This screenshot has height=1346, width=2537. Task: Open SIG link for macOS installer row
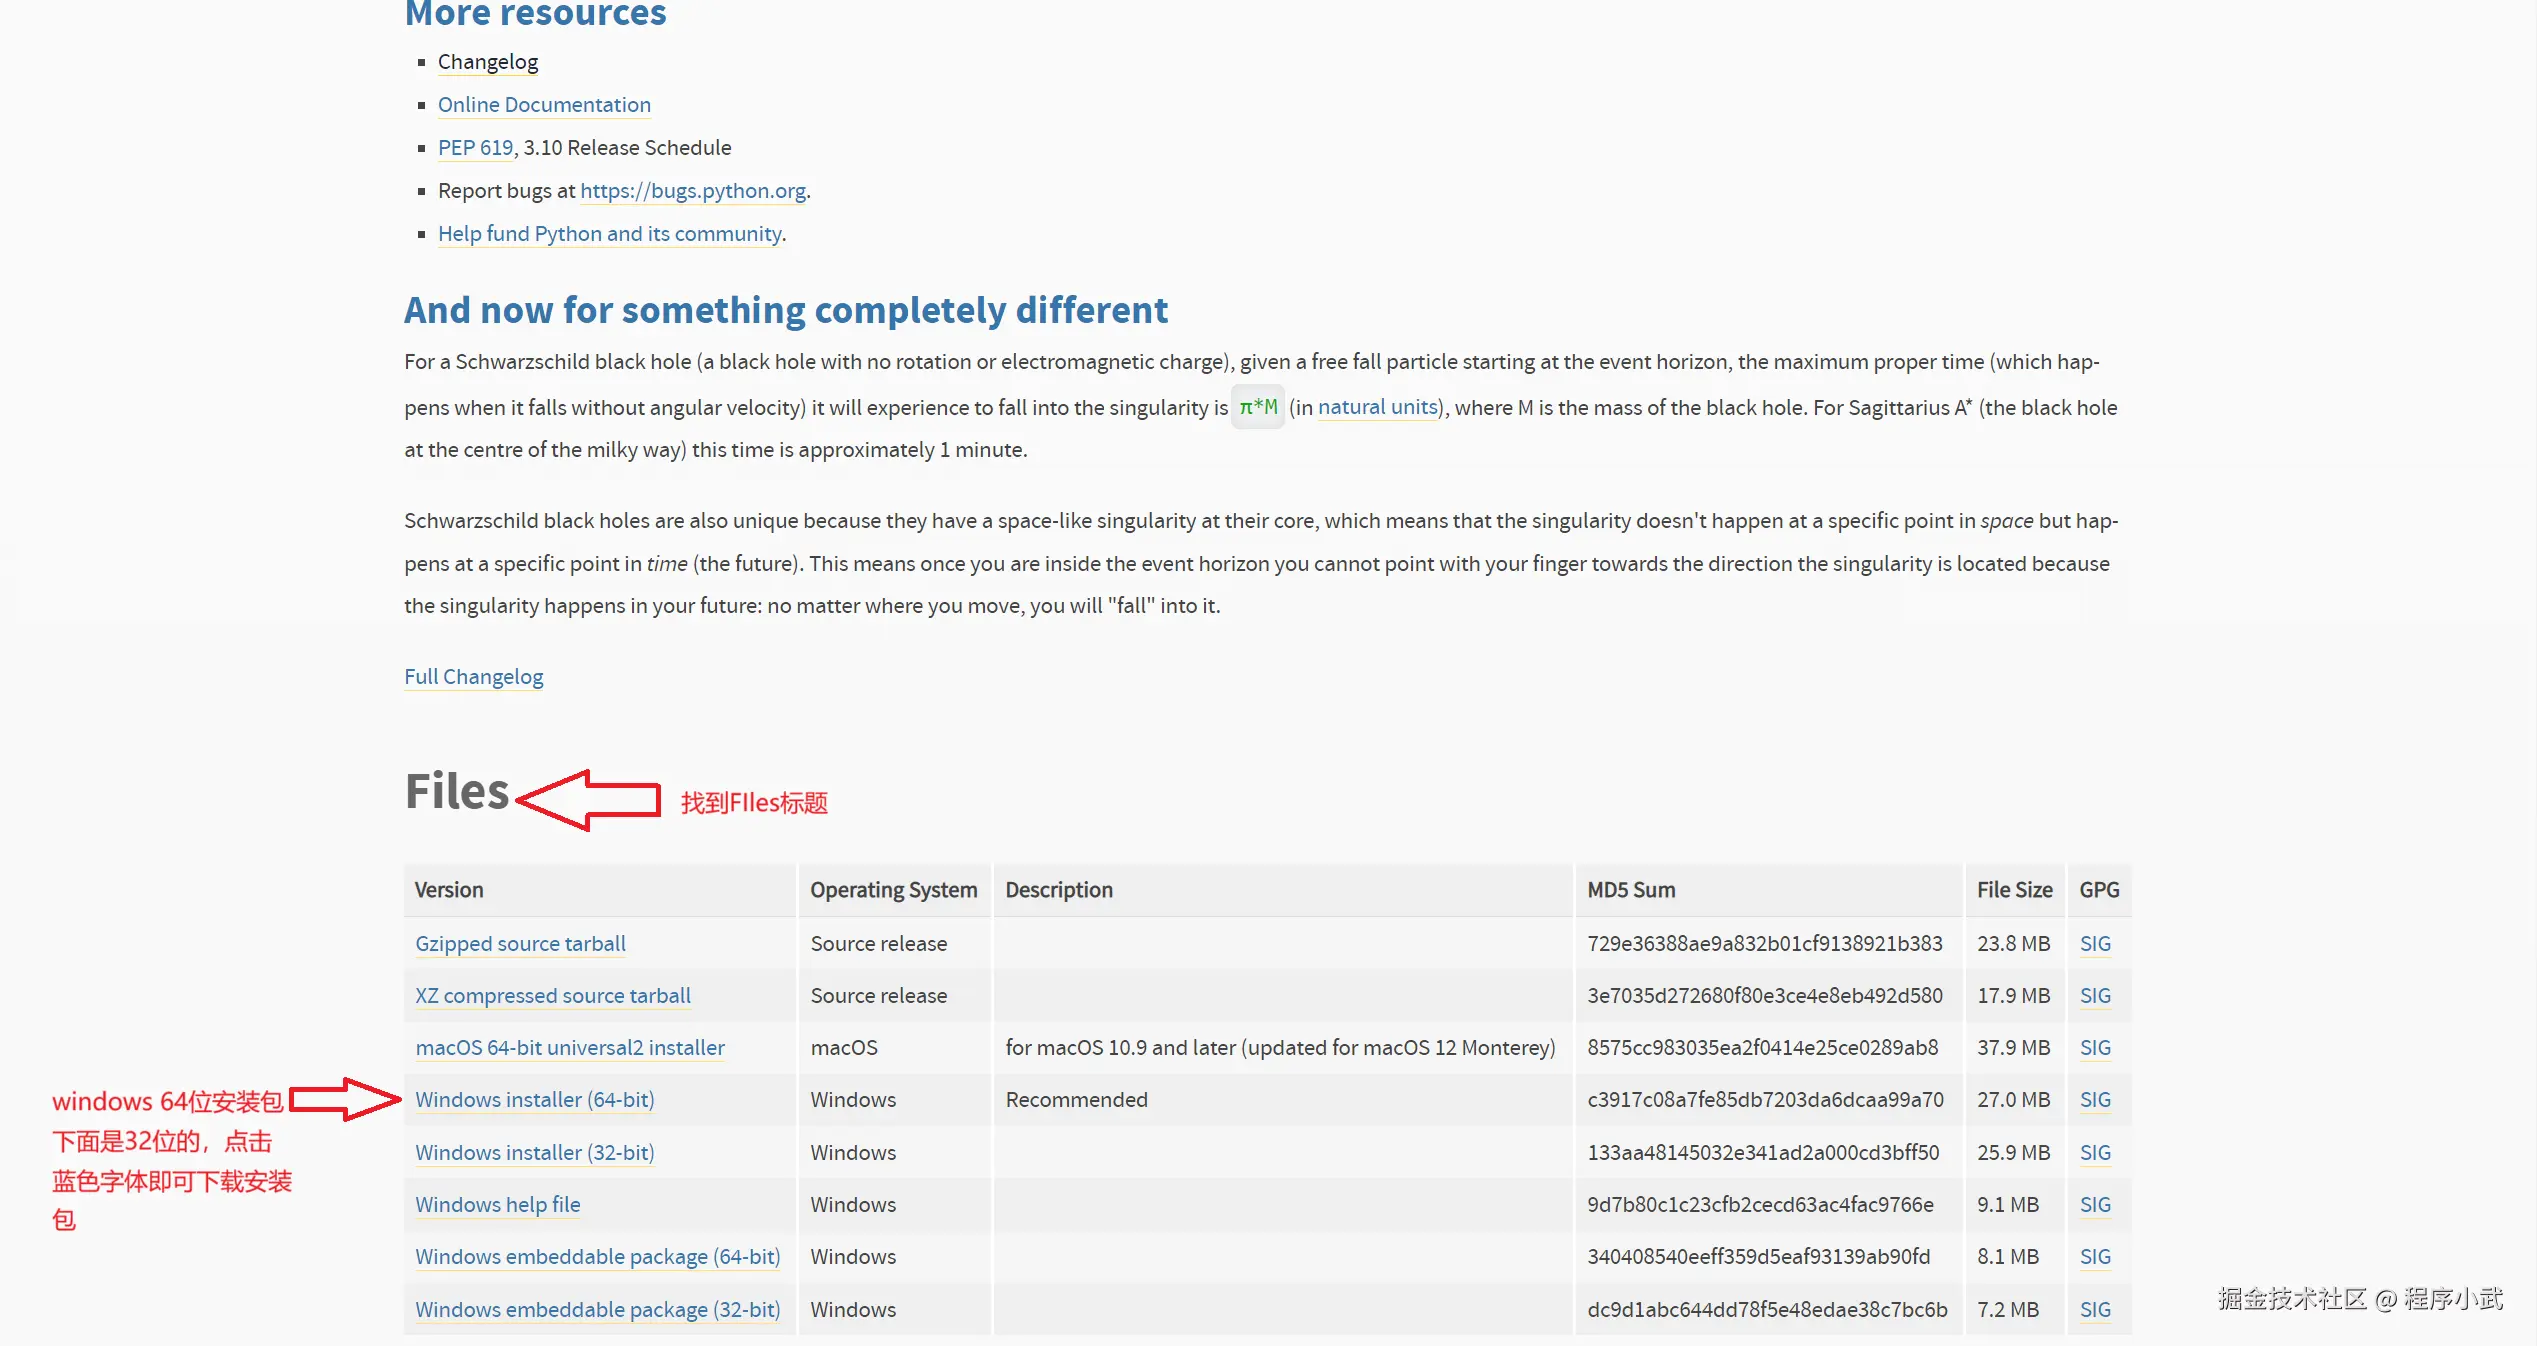click(2095, 1048)
